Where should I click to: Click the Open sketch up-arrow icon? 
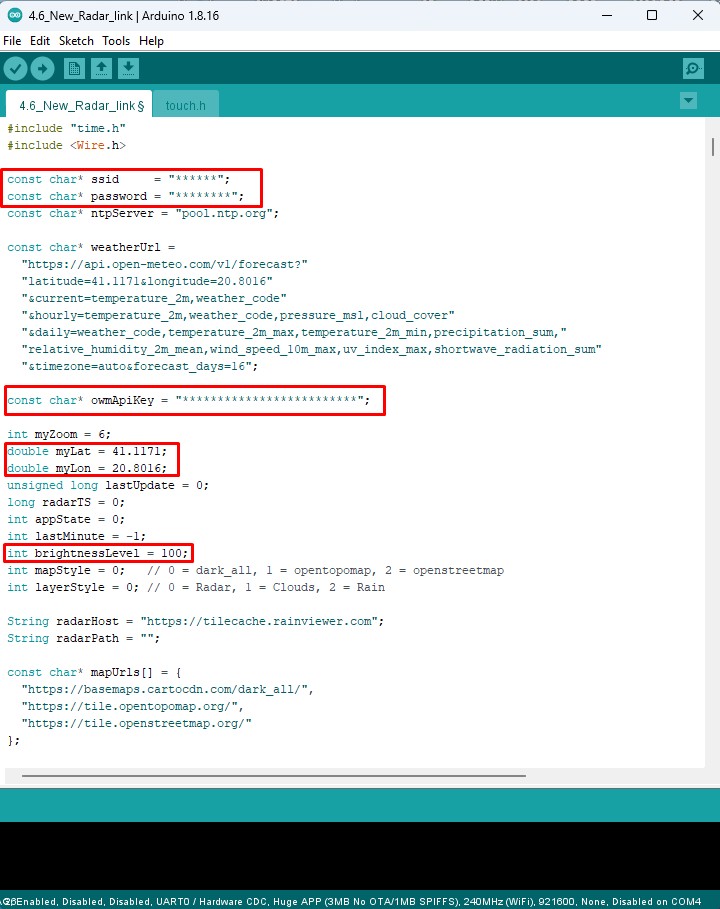[x=101, y=68]
